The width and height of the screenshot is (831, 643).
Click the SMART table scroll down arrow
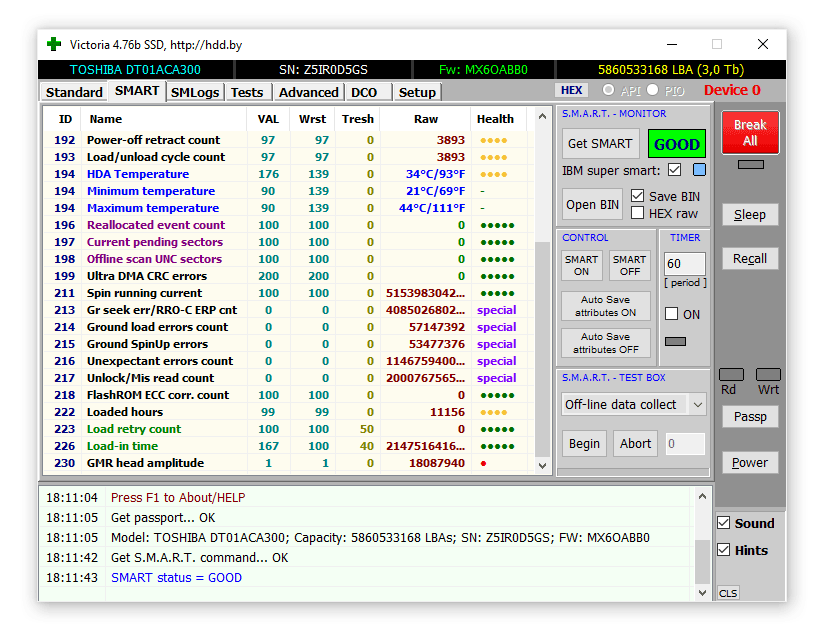[x=543, y=465]
